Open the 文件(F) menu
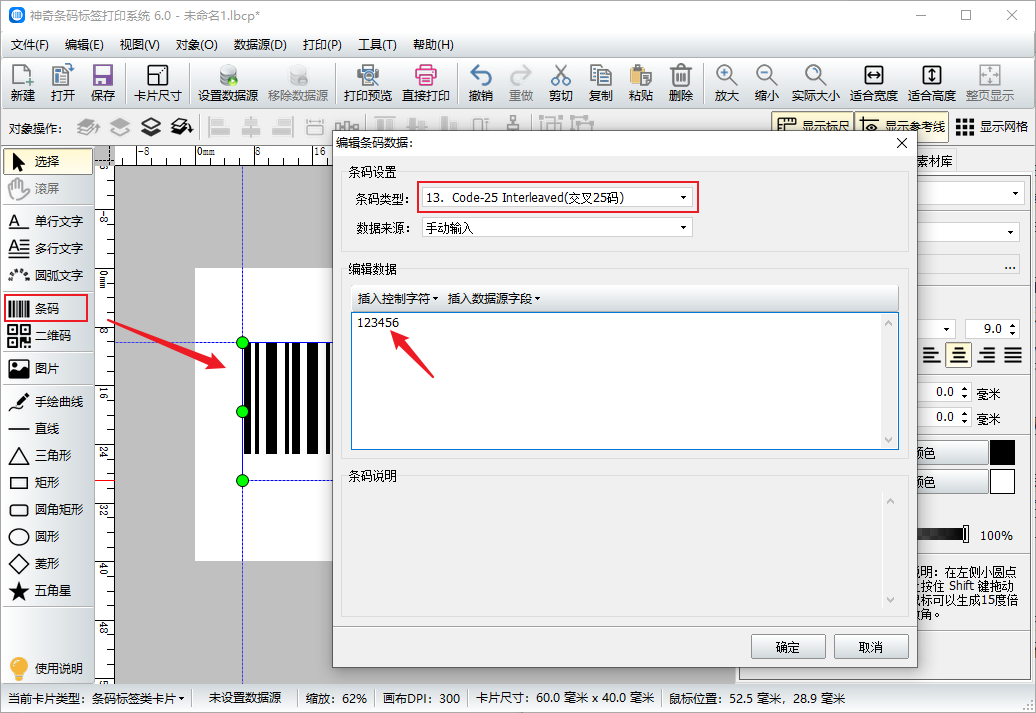Image resolution: width=1036 pixels, height=713 pixels. point(30,45)
